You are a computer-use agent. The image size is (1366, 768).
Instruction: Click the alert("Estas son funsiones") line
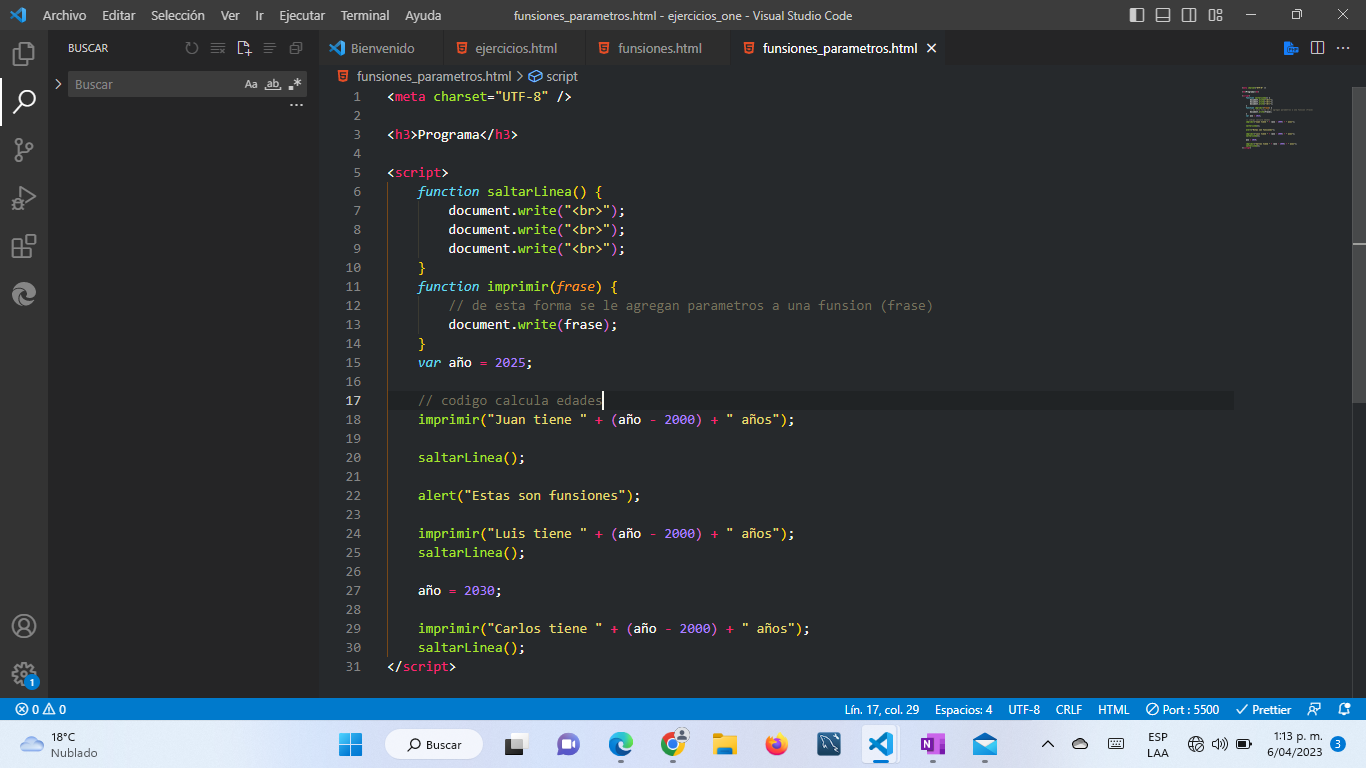point(529,495)
